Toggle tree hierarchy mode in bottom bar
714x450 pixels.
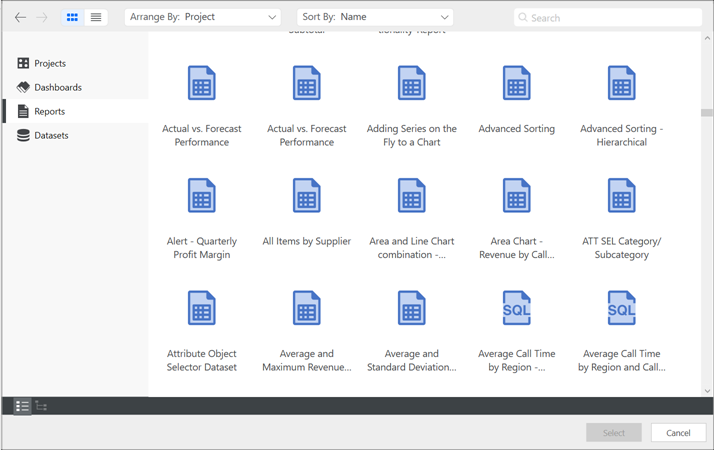coord(41,406)
